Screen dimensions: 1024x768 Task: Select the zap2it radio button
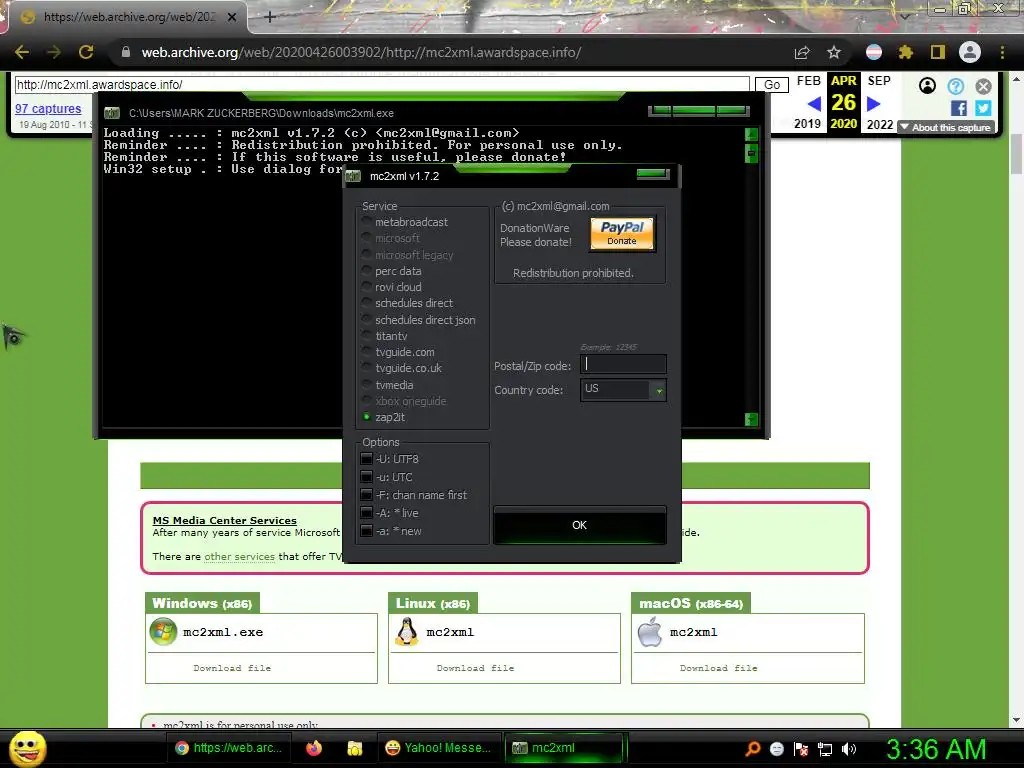tap(367, 417)
